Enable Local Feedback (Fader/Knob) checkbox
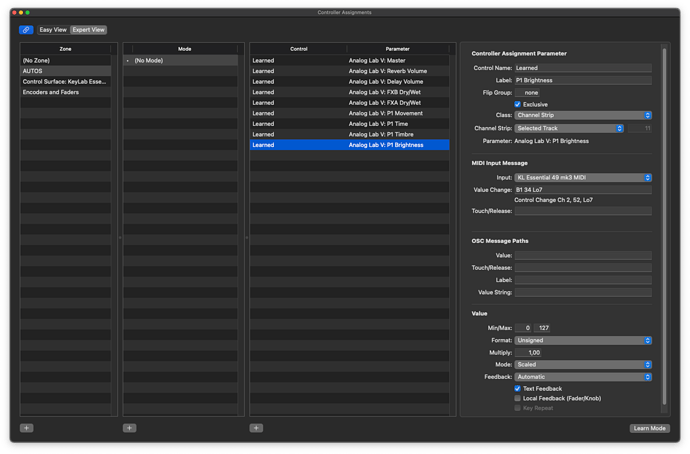This screenshot has width=690, height=454. click(518, 398)
